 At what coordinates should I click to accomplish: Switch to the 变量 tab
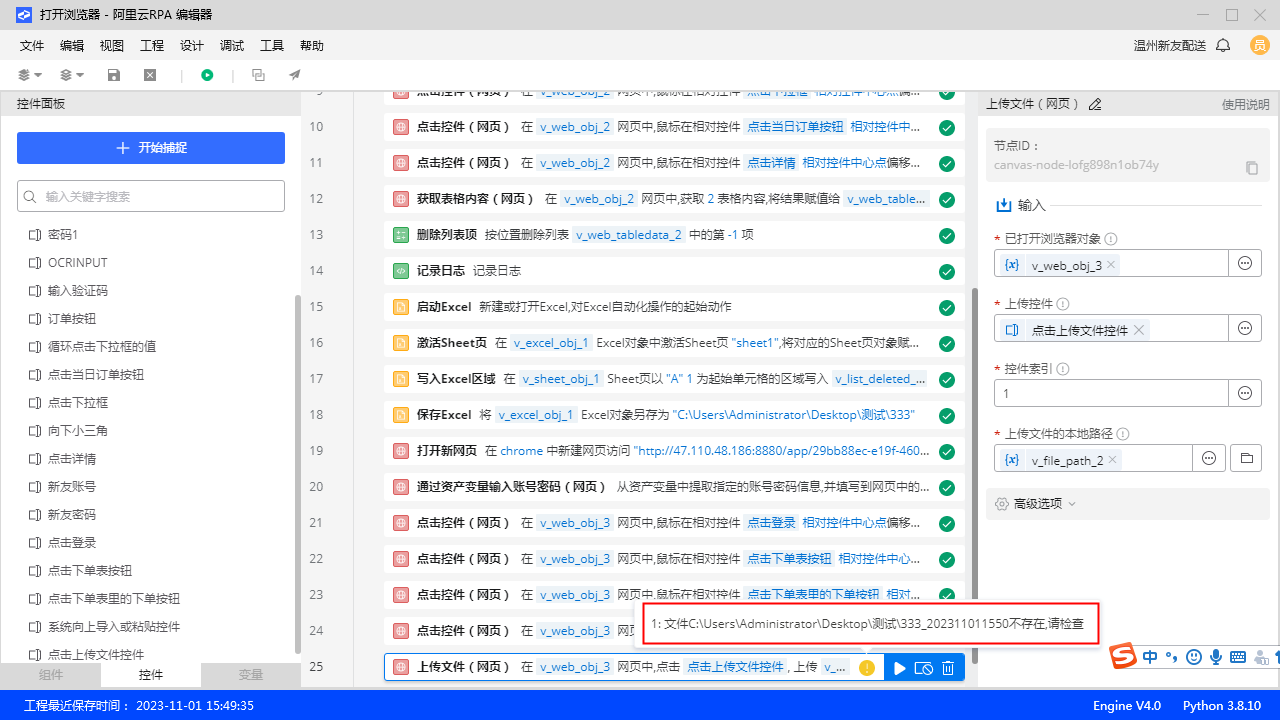click(x=251, y=675)
